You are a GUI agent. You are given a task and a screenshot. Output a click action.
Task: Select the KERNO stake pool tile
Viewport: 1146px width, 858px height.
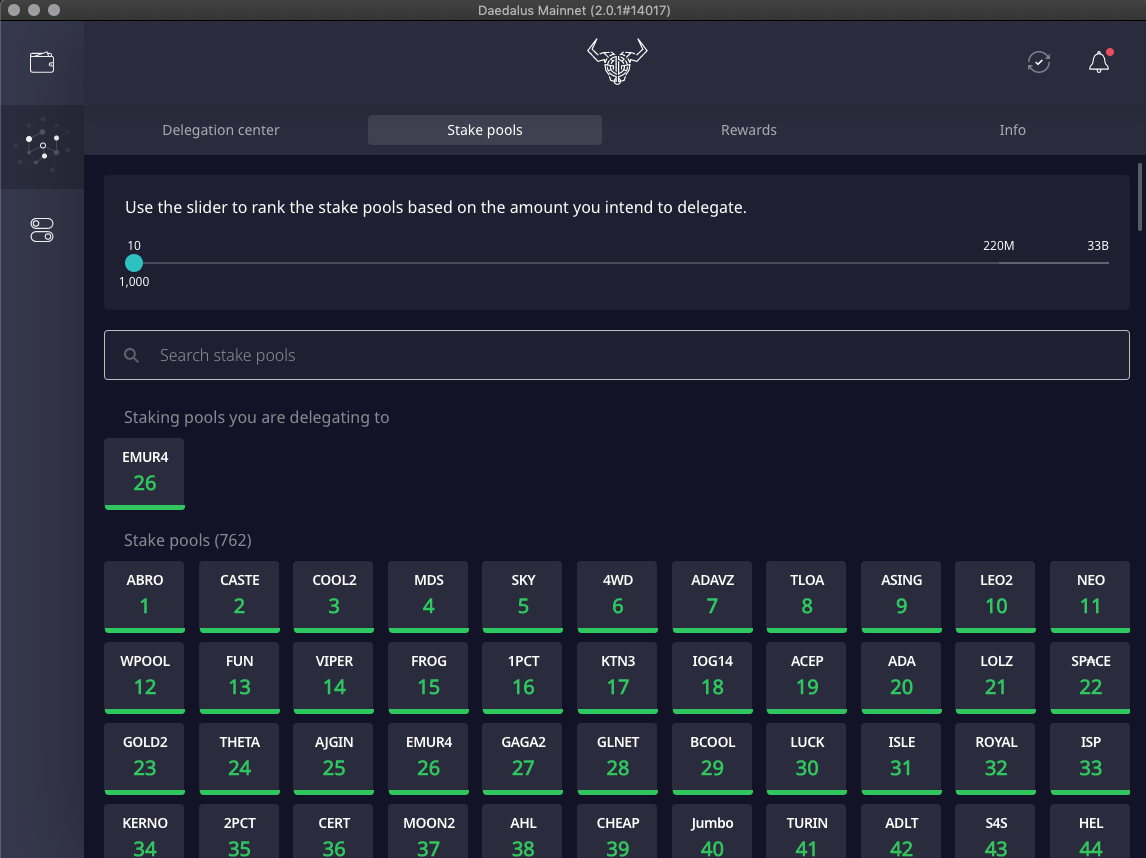[x=145, y=832]
